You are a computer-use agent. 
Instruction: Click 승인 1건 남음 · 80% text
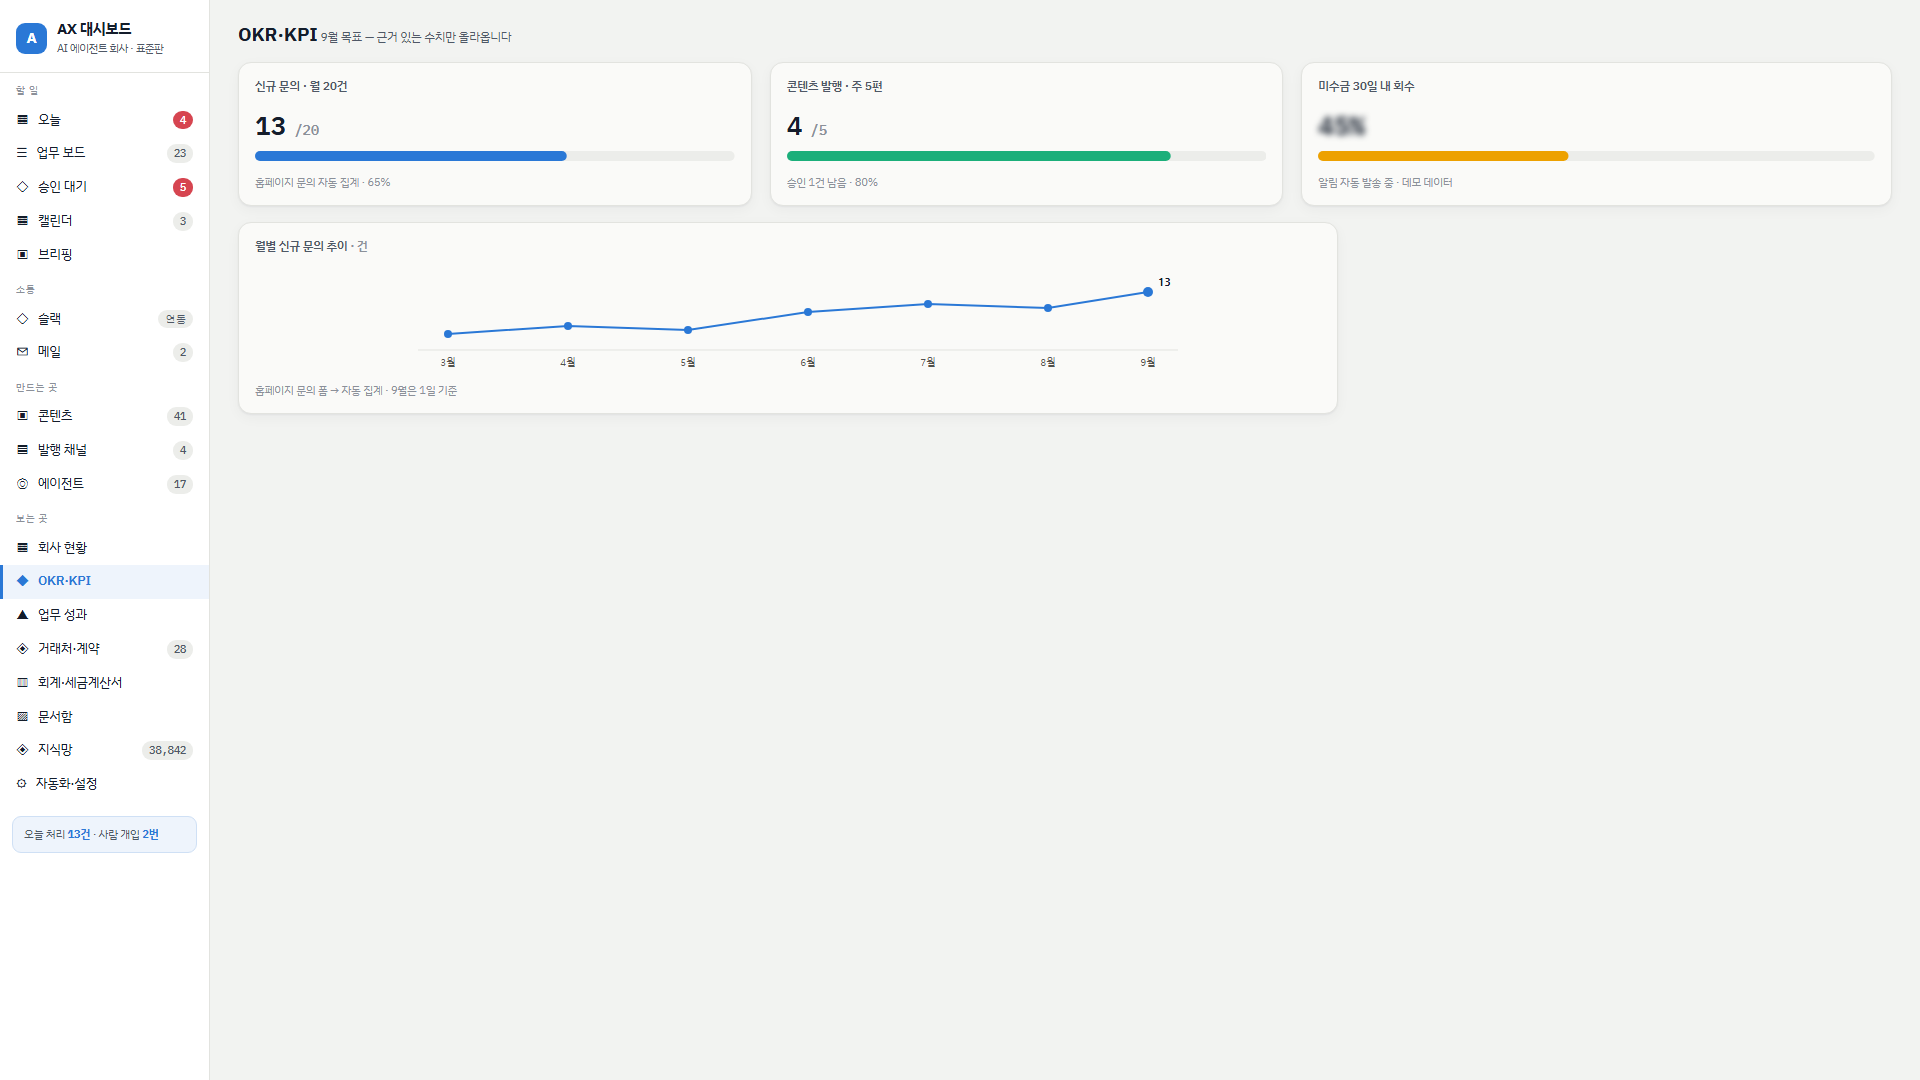pyautogui.click(x=832, y=183)
